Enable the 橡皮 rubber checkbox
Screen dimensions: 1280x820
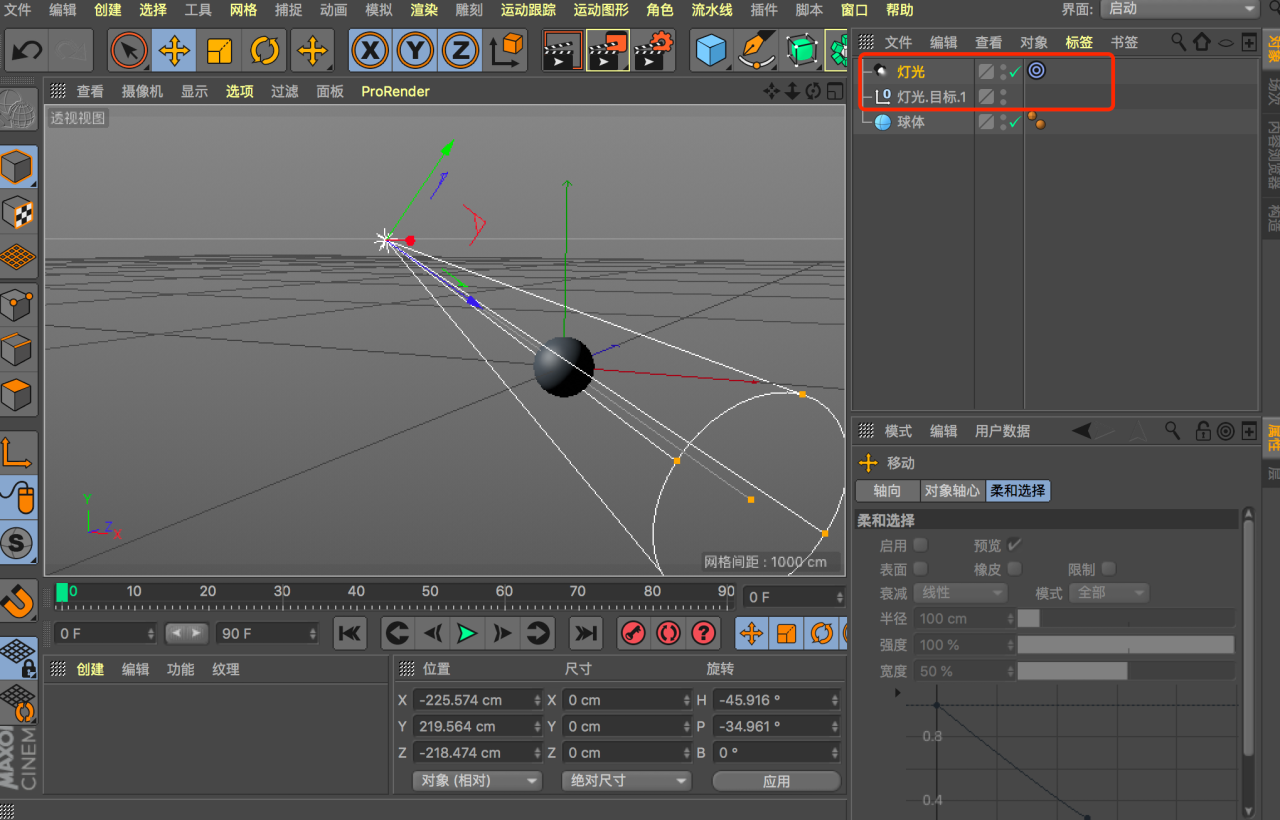click(1014, 569)
